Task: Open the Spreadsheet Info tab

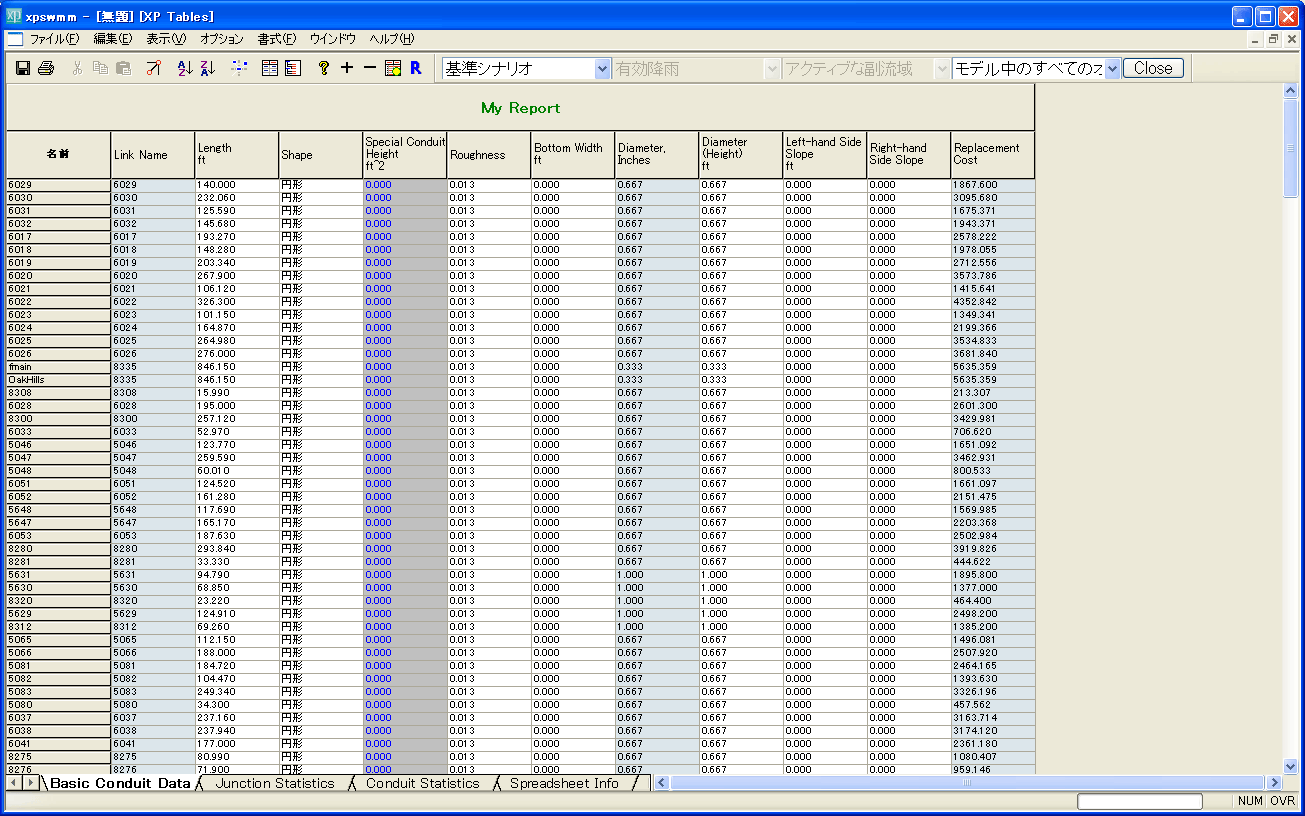Action: tap(564, 783)
